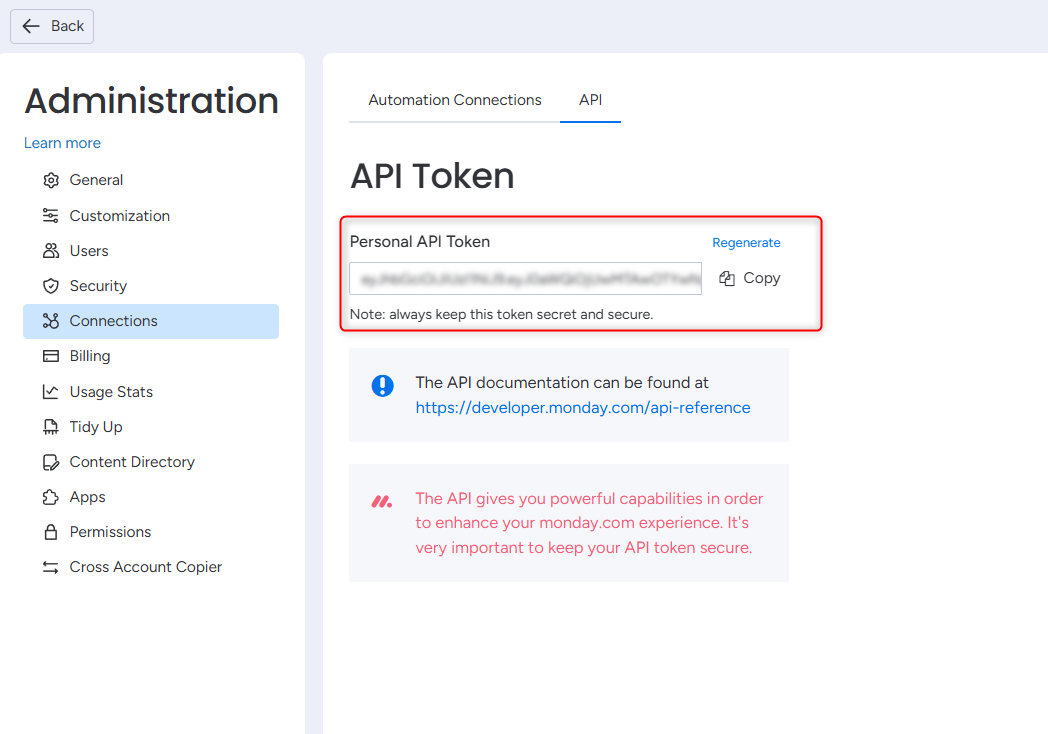Select the API tab
The height and width of the screenshot is (734, 1048).
point(590,100)
